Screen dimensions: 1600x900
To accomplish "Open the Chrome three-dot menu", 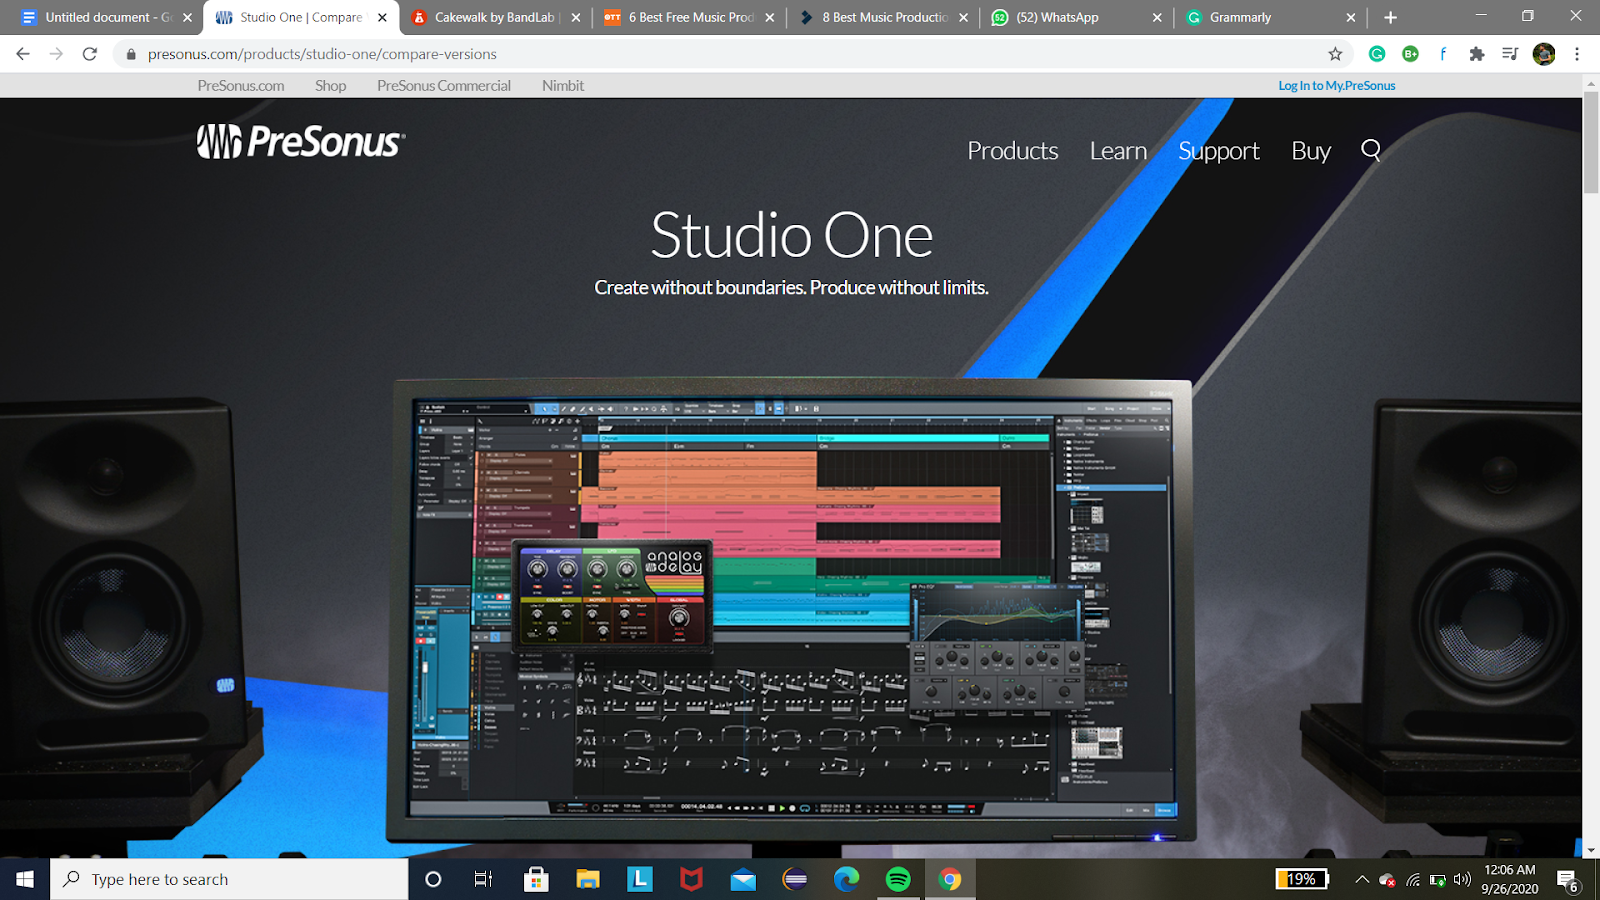I will [1577, 54].
